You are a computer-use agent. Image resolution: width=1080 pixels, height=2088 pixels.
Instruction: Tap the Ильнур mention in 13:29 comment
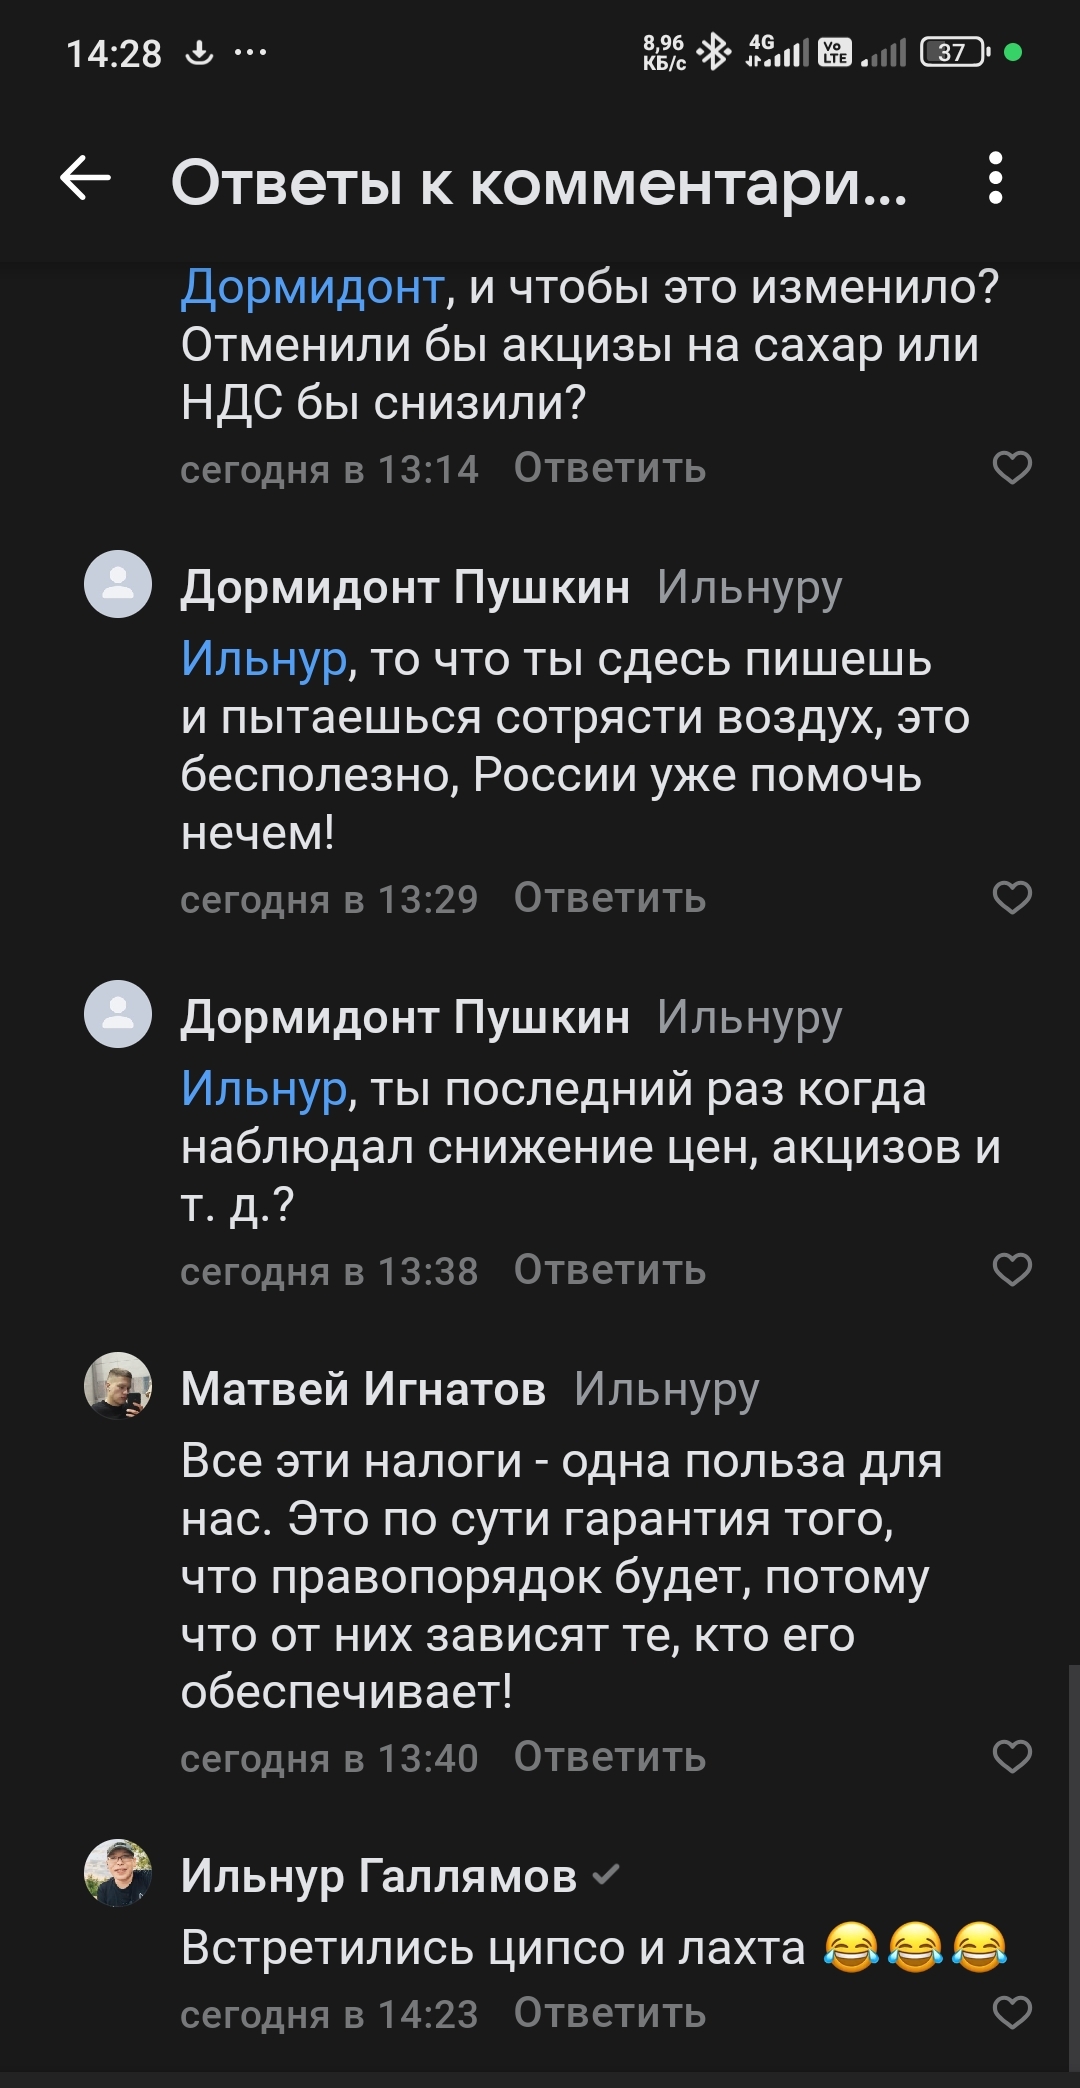(x=264, y=660)
